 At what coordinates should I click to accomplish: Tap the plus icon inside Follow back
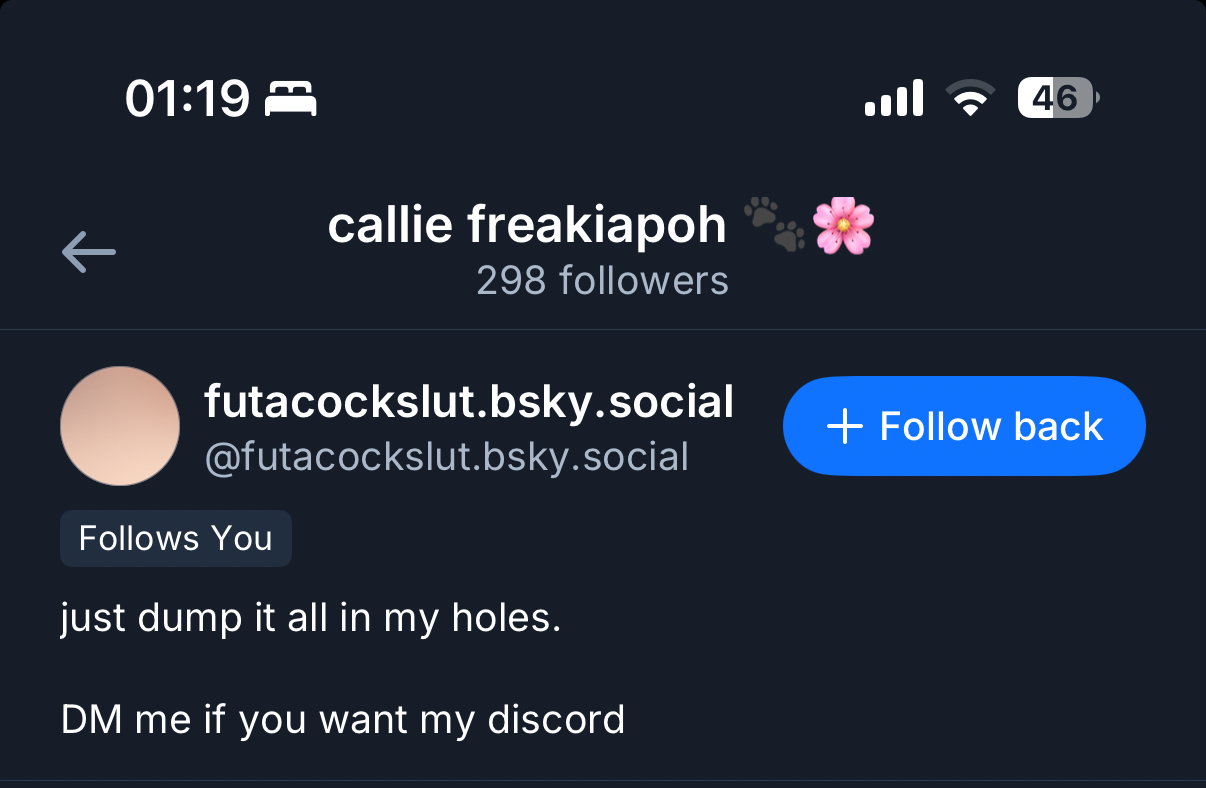[845, 427]
